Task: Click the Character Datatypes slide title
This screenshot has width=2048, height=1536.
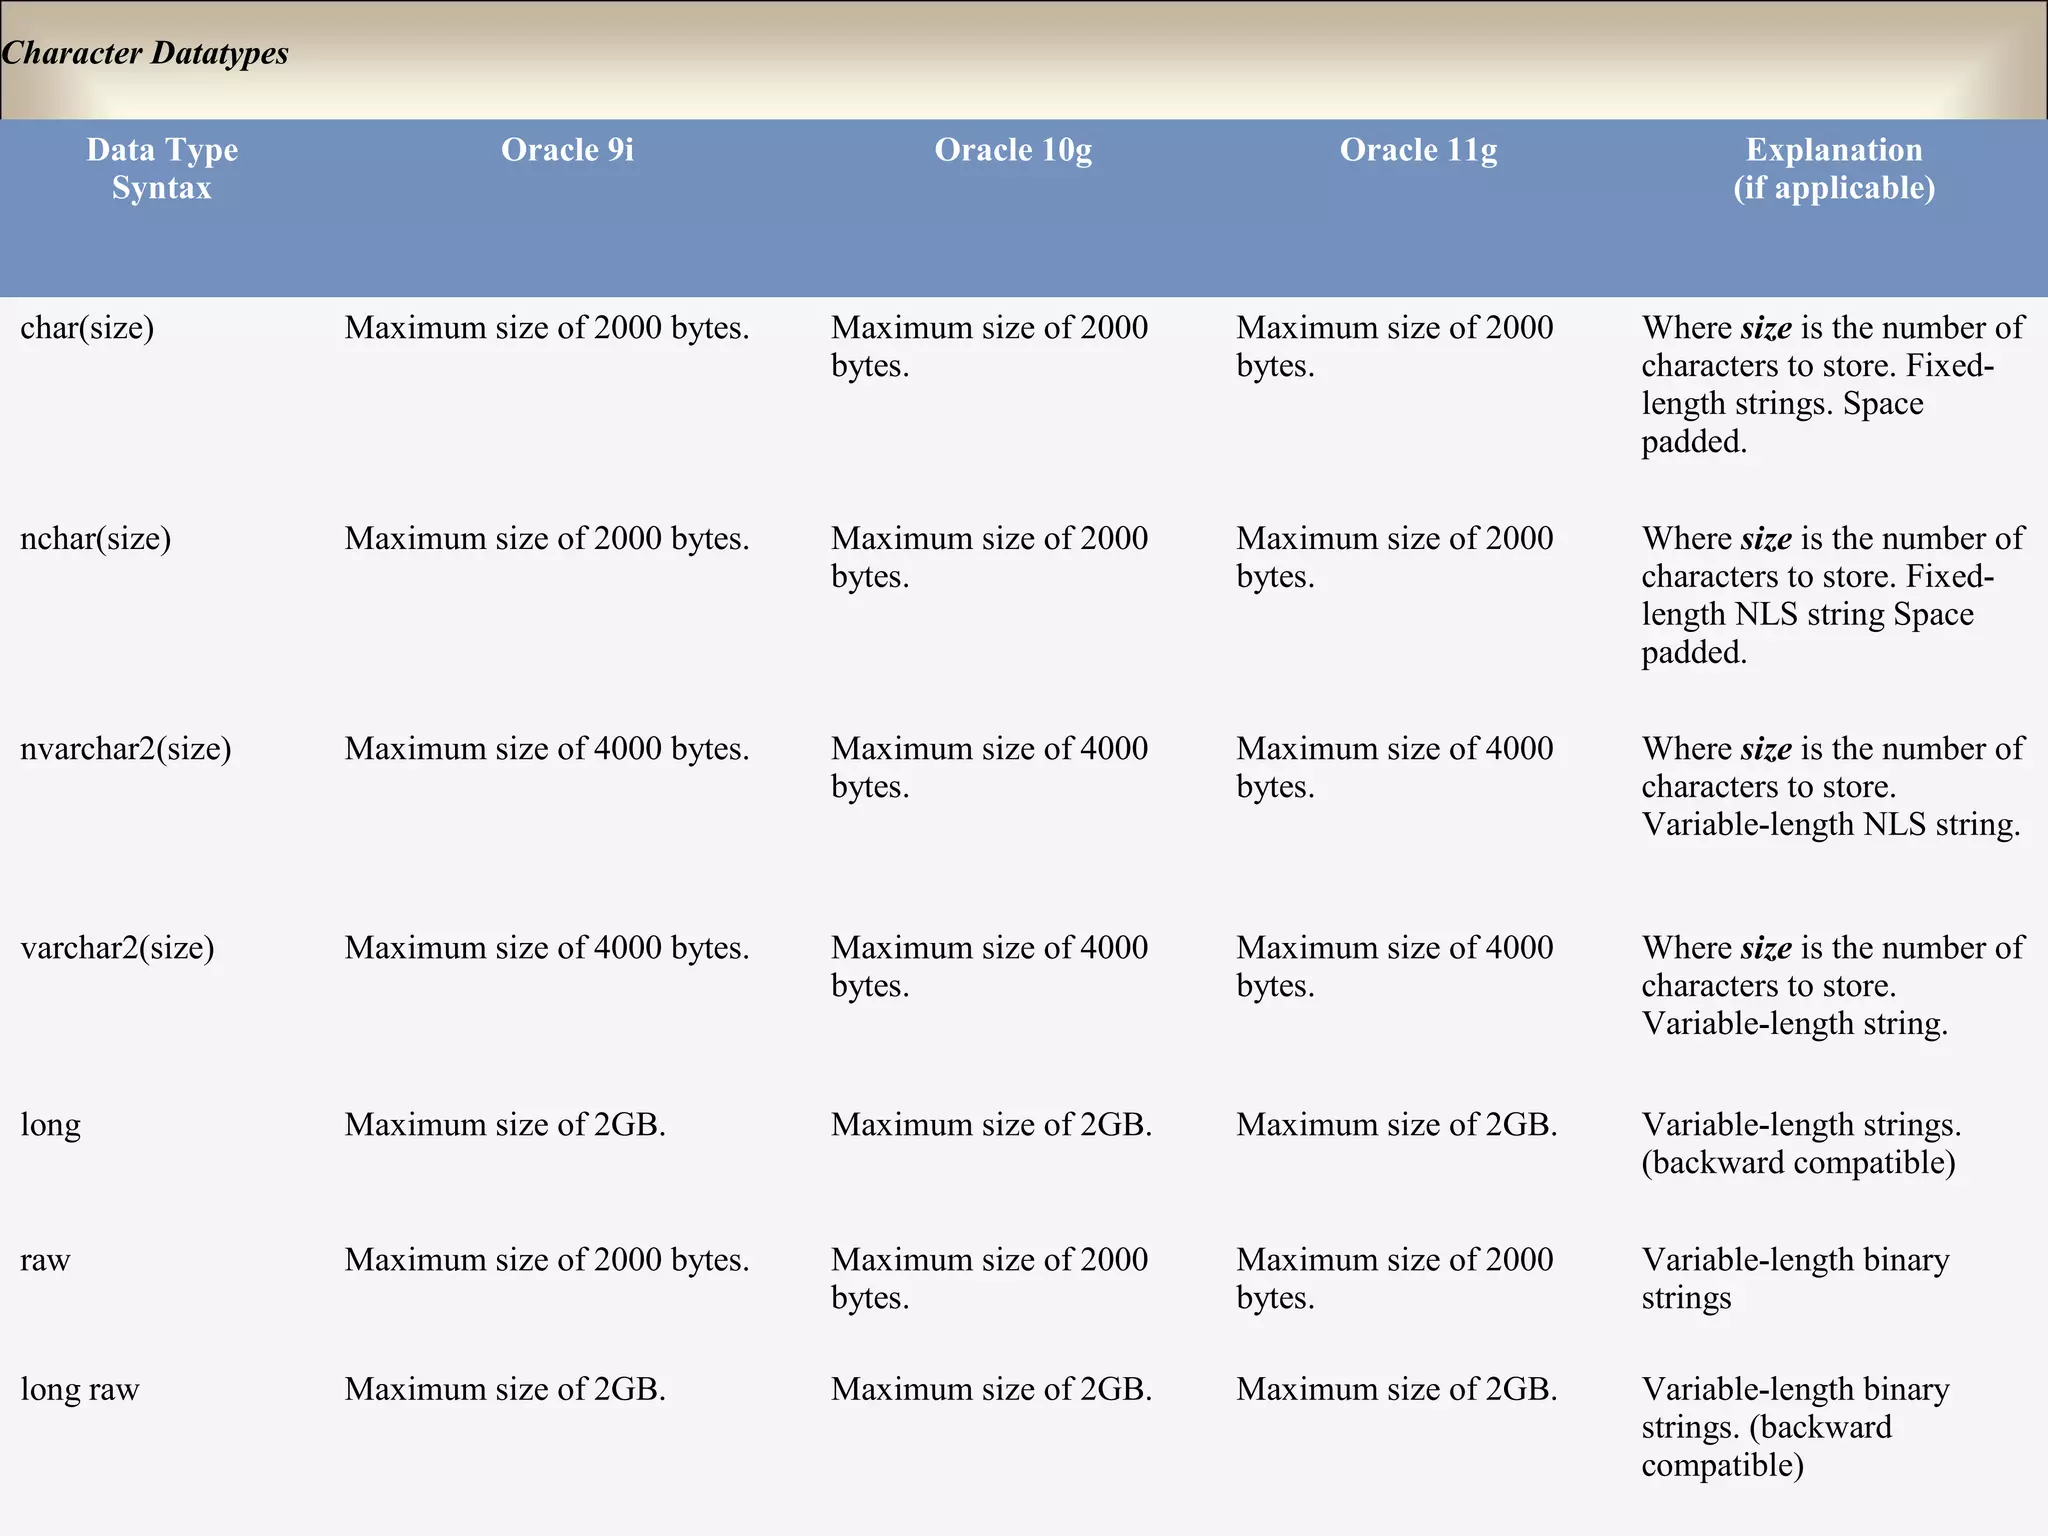Action: [x=145, y=53]
